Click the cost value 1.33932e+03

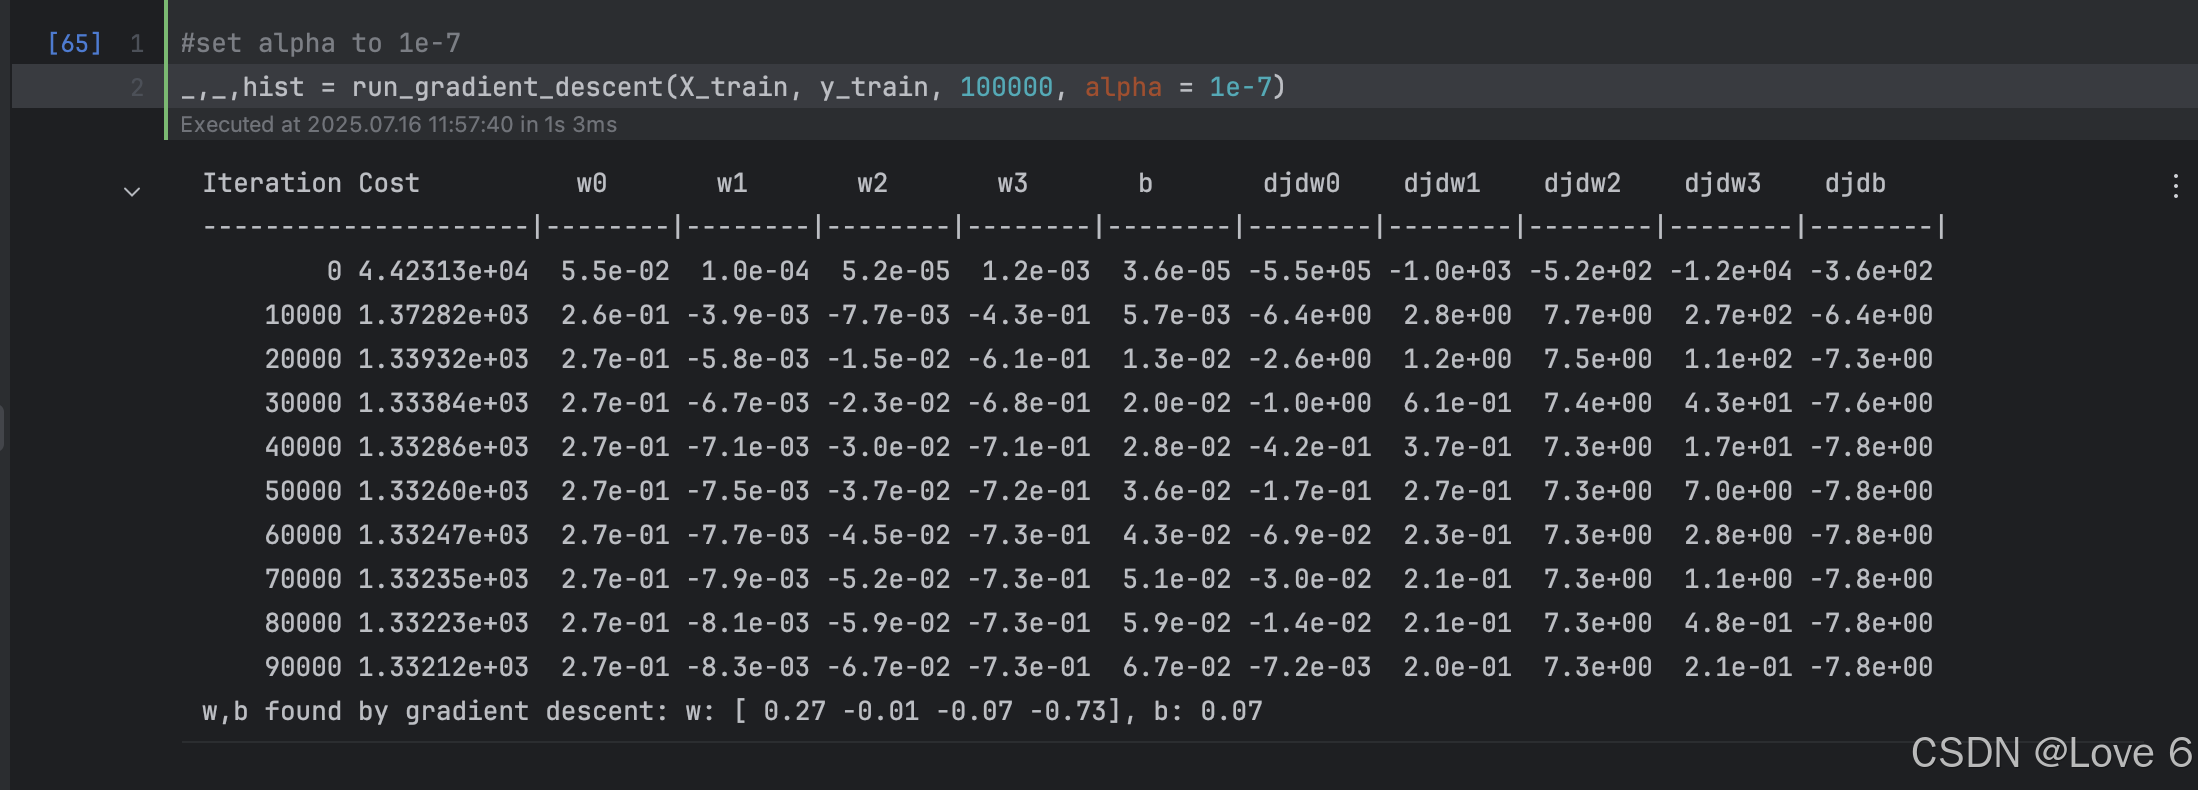tap(443, 359)
